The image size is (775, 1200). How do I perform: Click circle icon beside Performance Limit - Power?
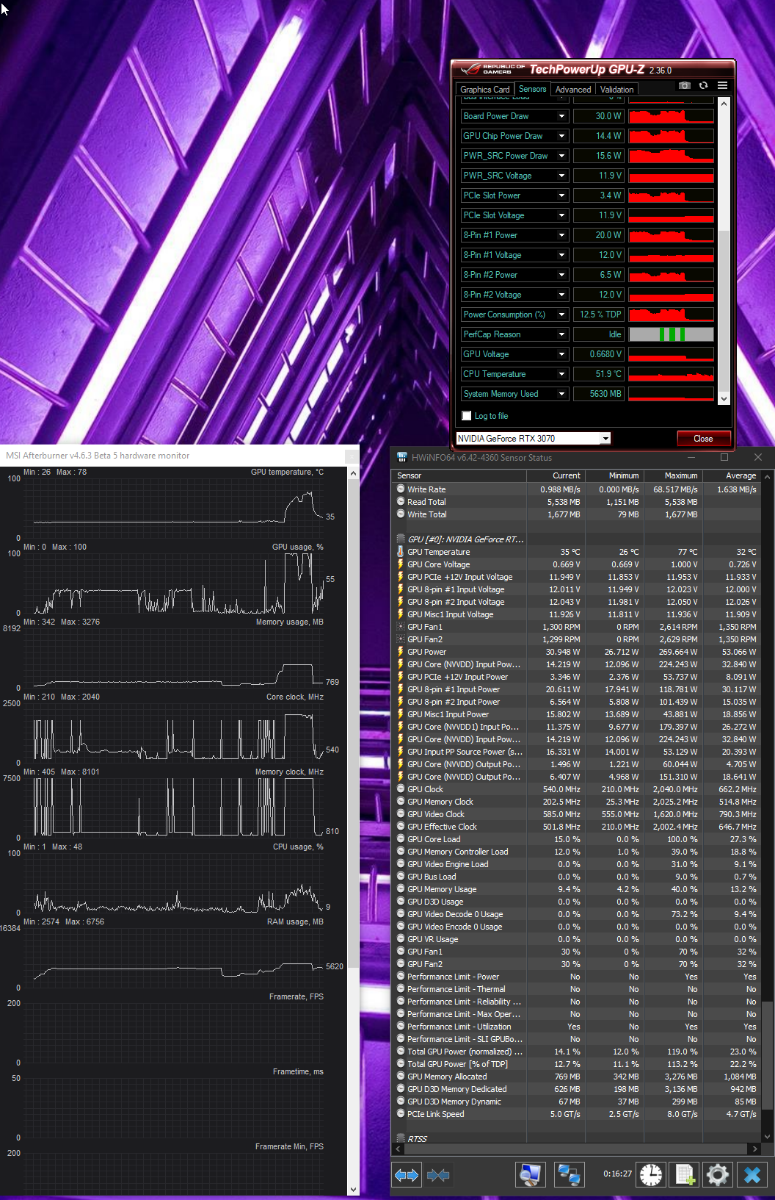[400, 977]
